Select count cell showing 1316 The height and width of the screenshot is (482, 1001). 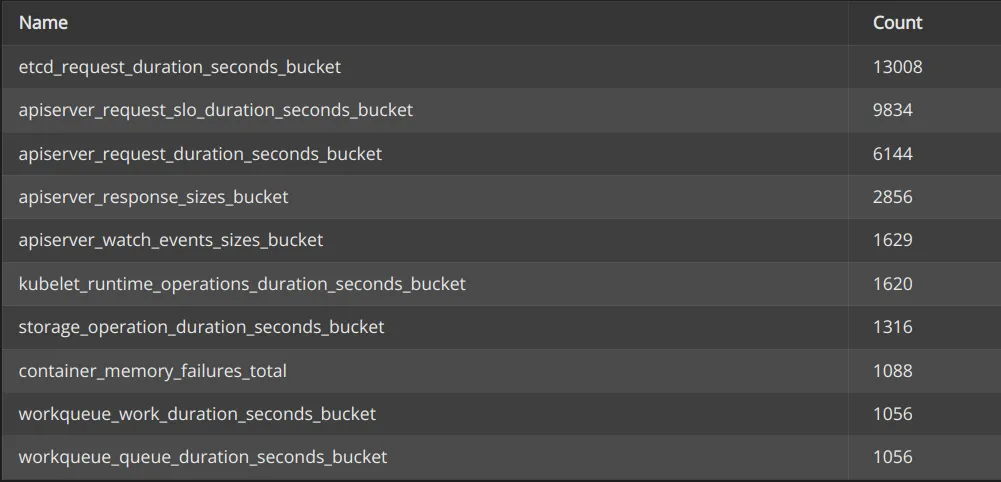pyautogui.click(x=892, y=327)
